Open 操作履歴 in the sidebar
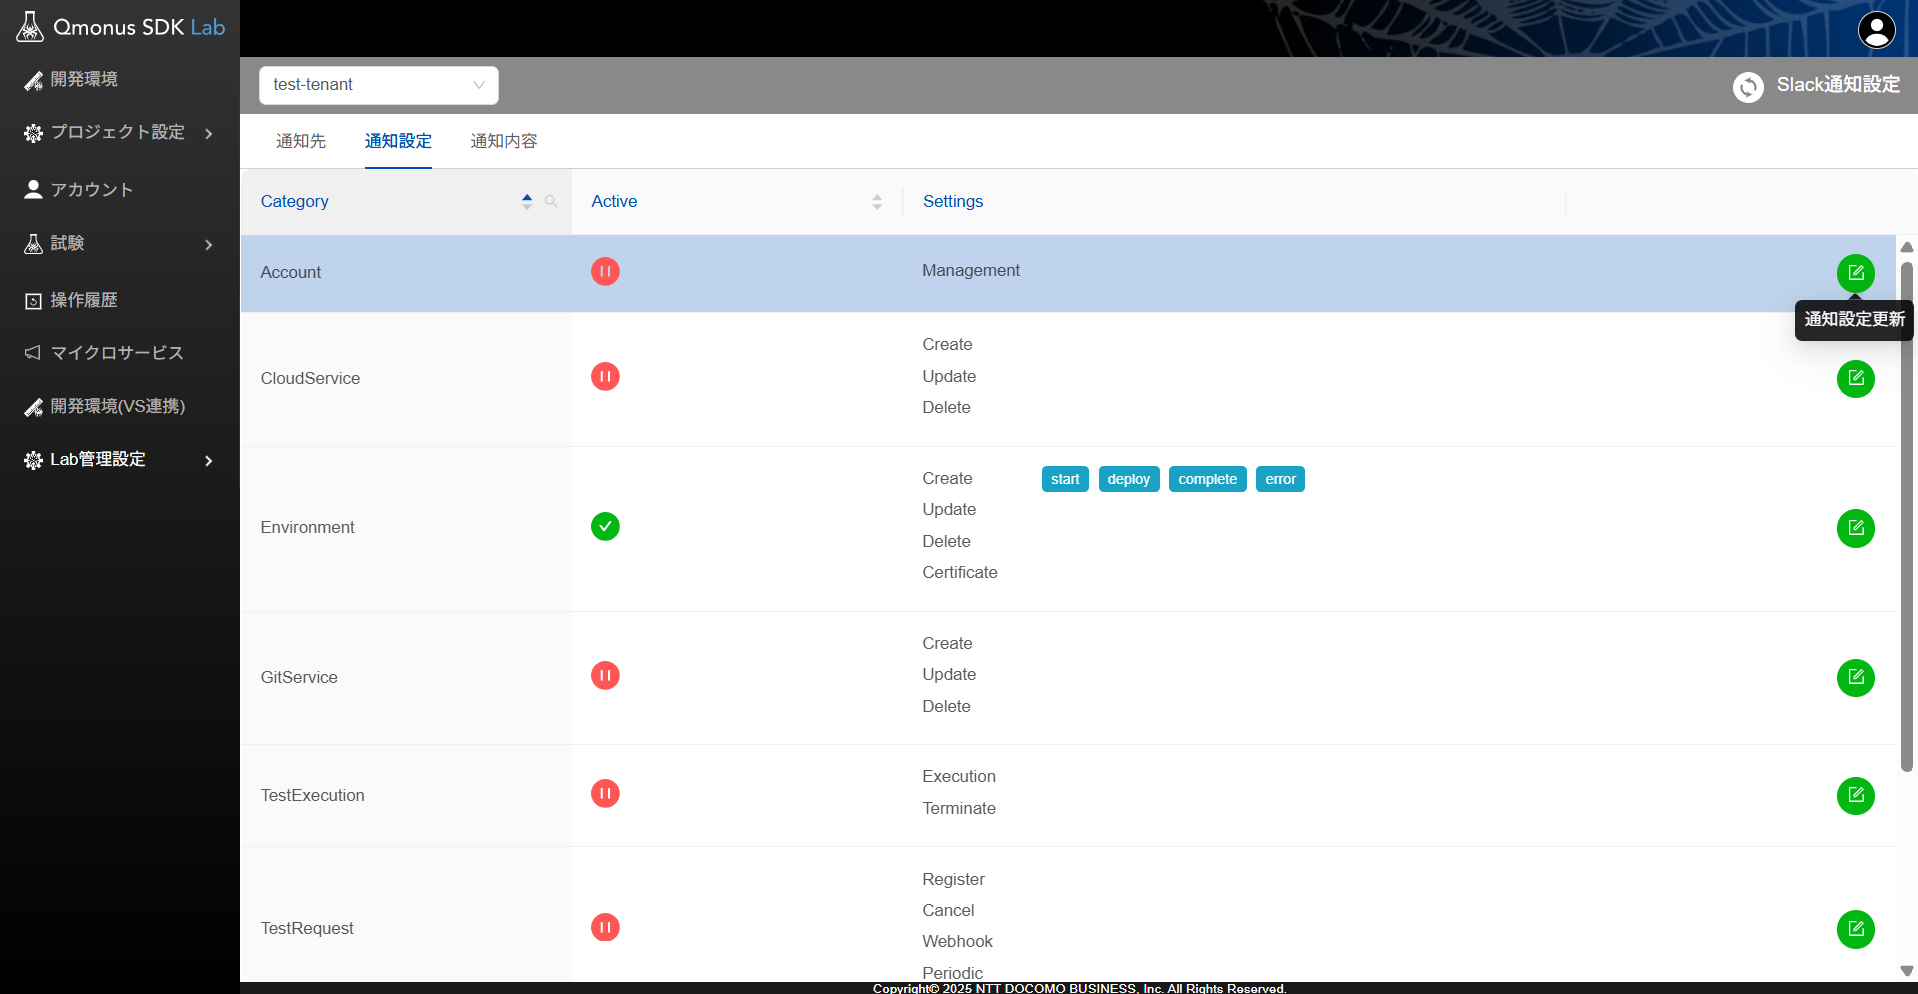The height and width of the screenshot is (994, 1918). pyautogui.click(x=84, y=300)
